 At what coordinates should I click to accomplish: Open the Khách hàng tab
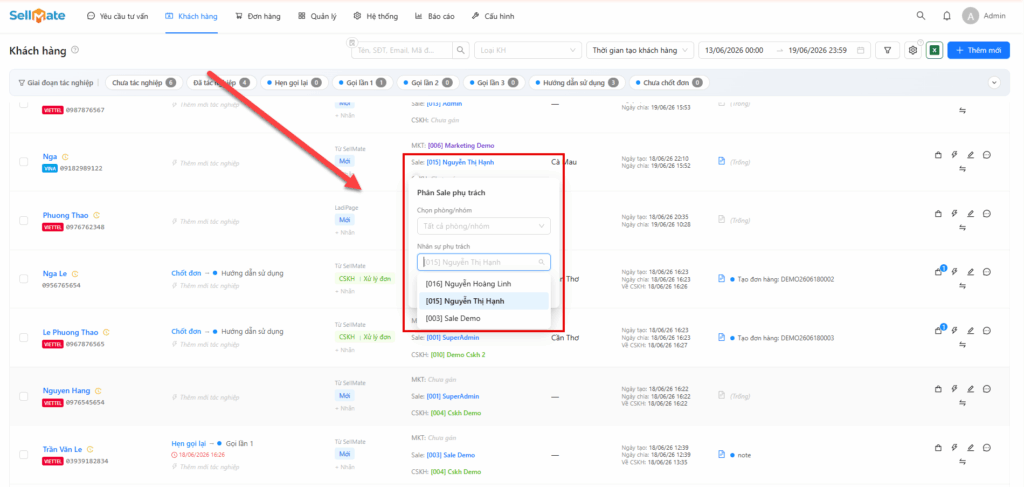(191, 16)
